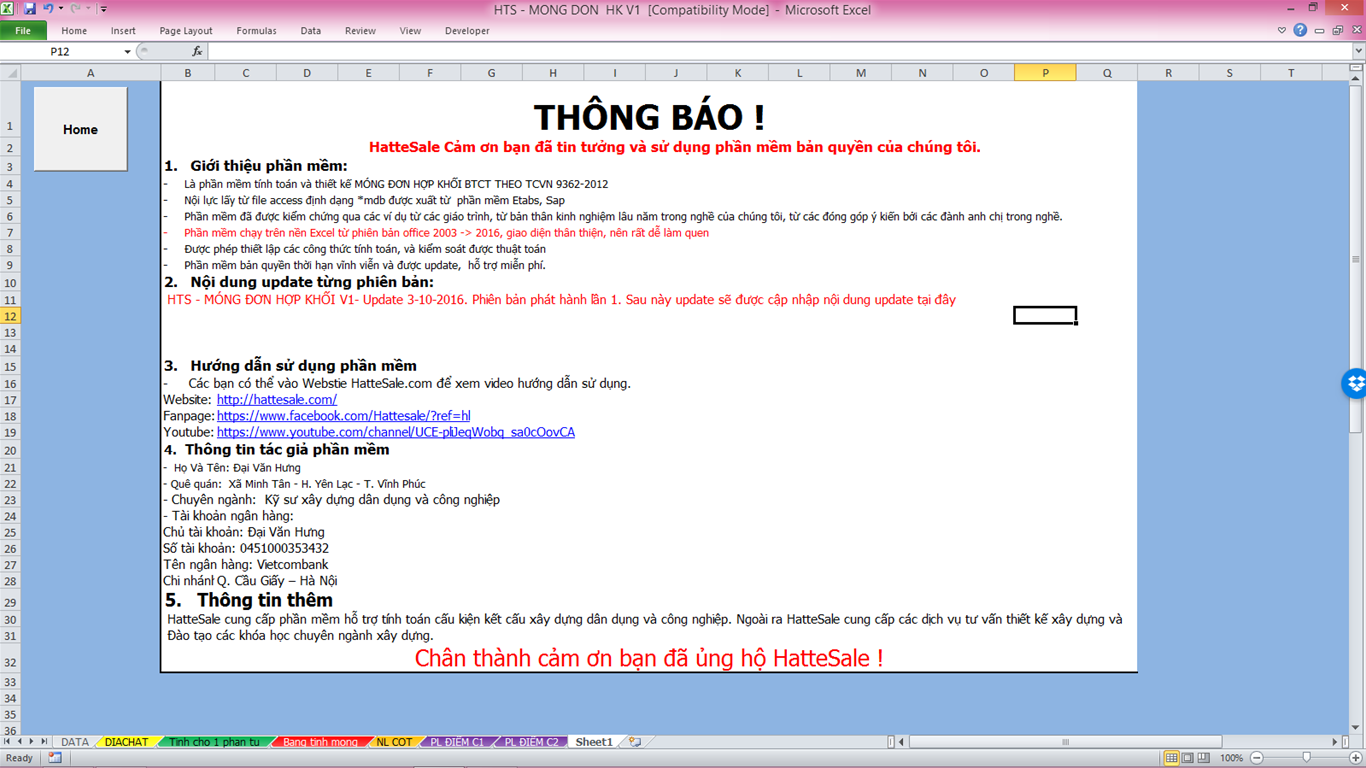
Task: Switch to the Home ribbon tab
Action: (74, 31)
